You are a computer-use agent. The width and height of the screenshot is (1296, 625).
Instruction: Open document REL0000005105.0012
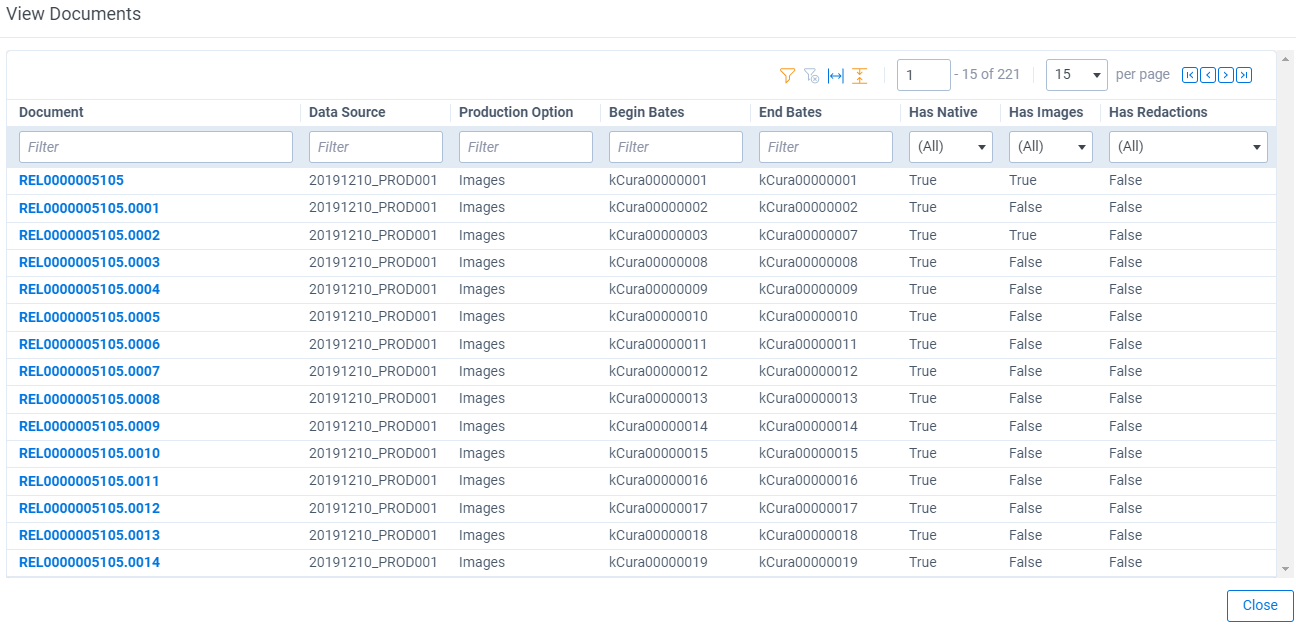[89, 508]
